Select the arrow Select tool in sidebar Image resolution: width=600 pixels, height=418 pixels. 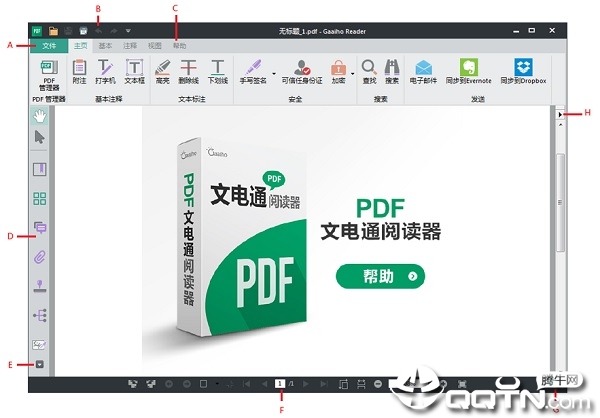tap(39, 137)
